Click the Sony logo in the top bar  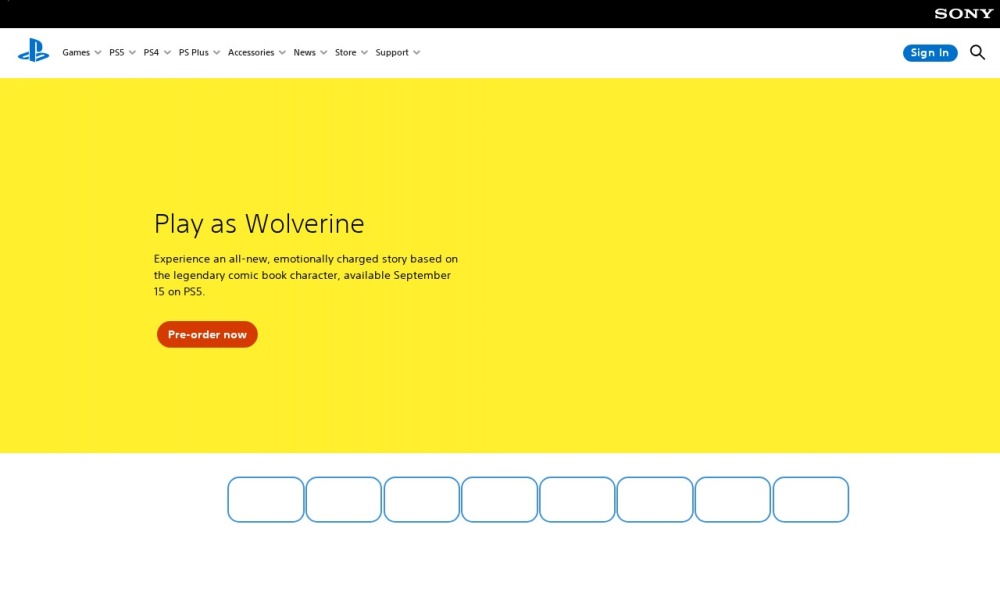point(964,13)
